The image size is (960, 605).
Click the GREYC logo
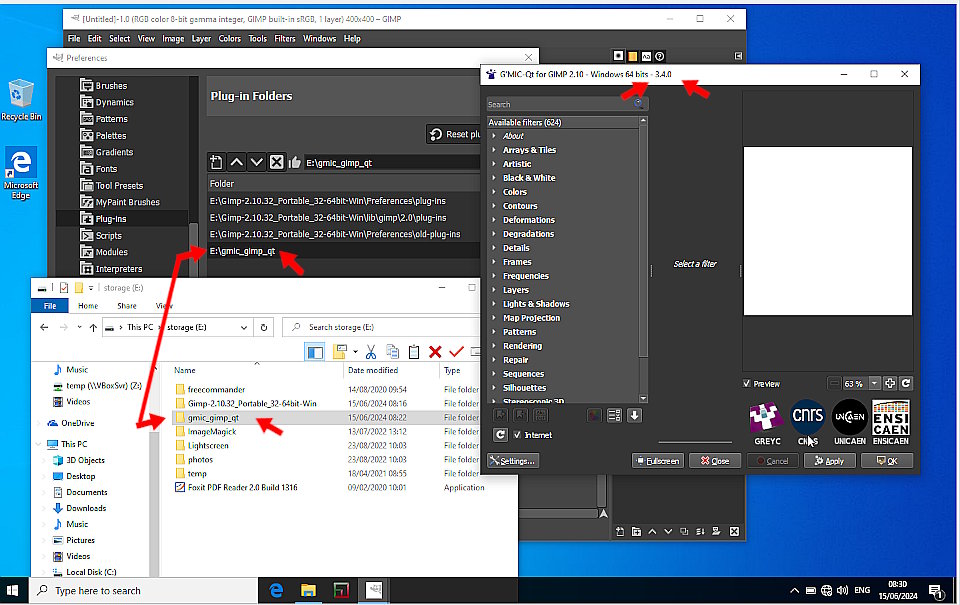[767, 423]
